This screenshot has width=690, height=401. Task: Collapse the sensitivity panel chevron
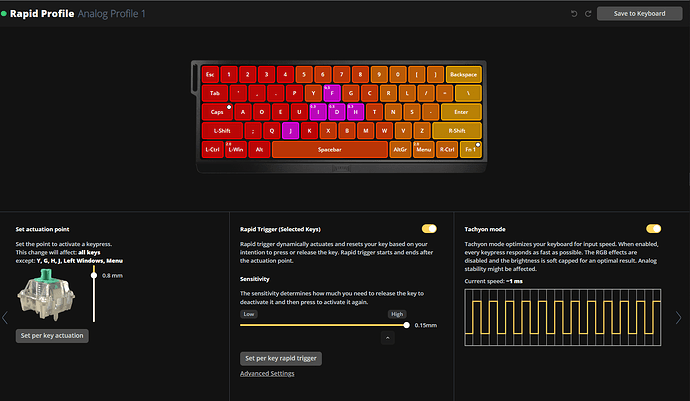click(x=388, y=339)
